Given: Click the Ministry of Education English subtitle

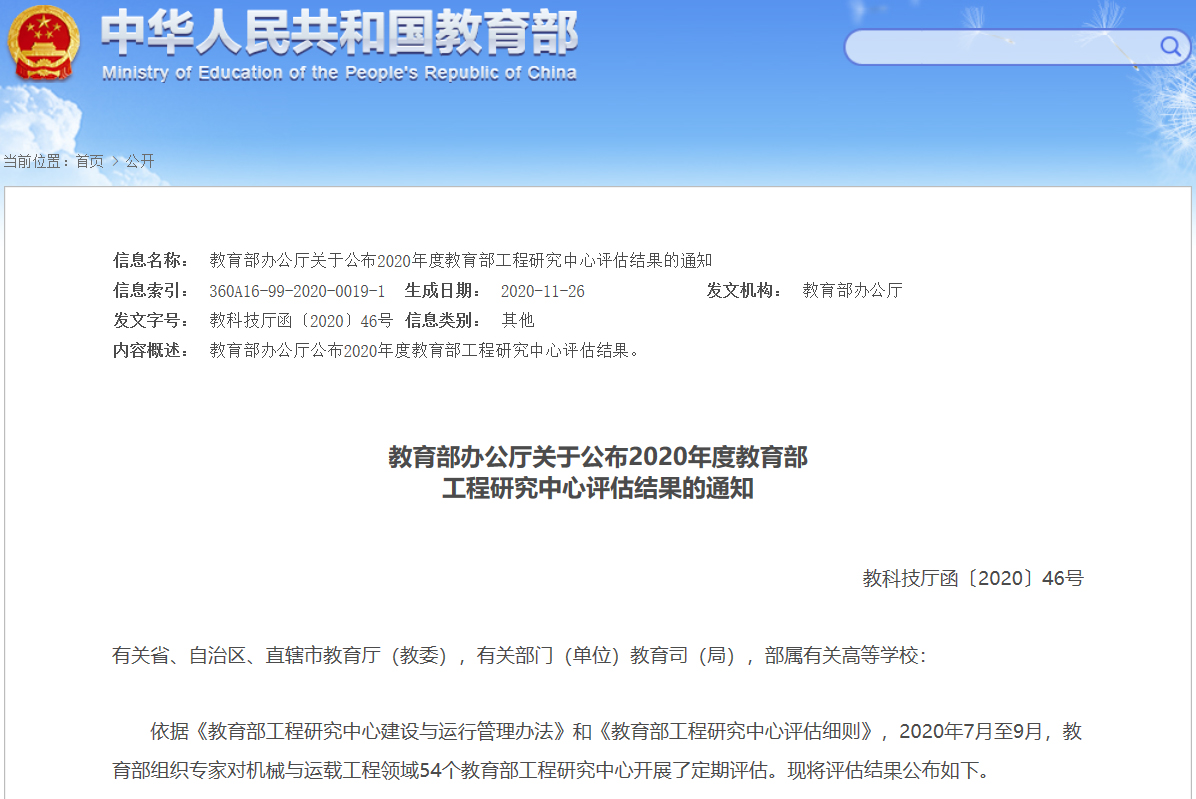Looking at the screenshot, I should point(339,73).
